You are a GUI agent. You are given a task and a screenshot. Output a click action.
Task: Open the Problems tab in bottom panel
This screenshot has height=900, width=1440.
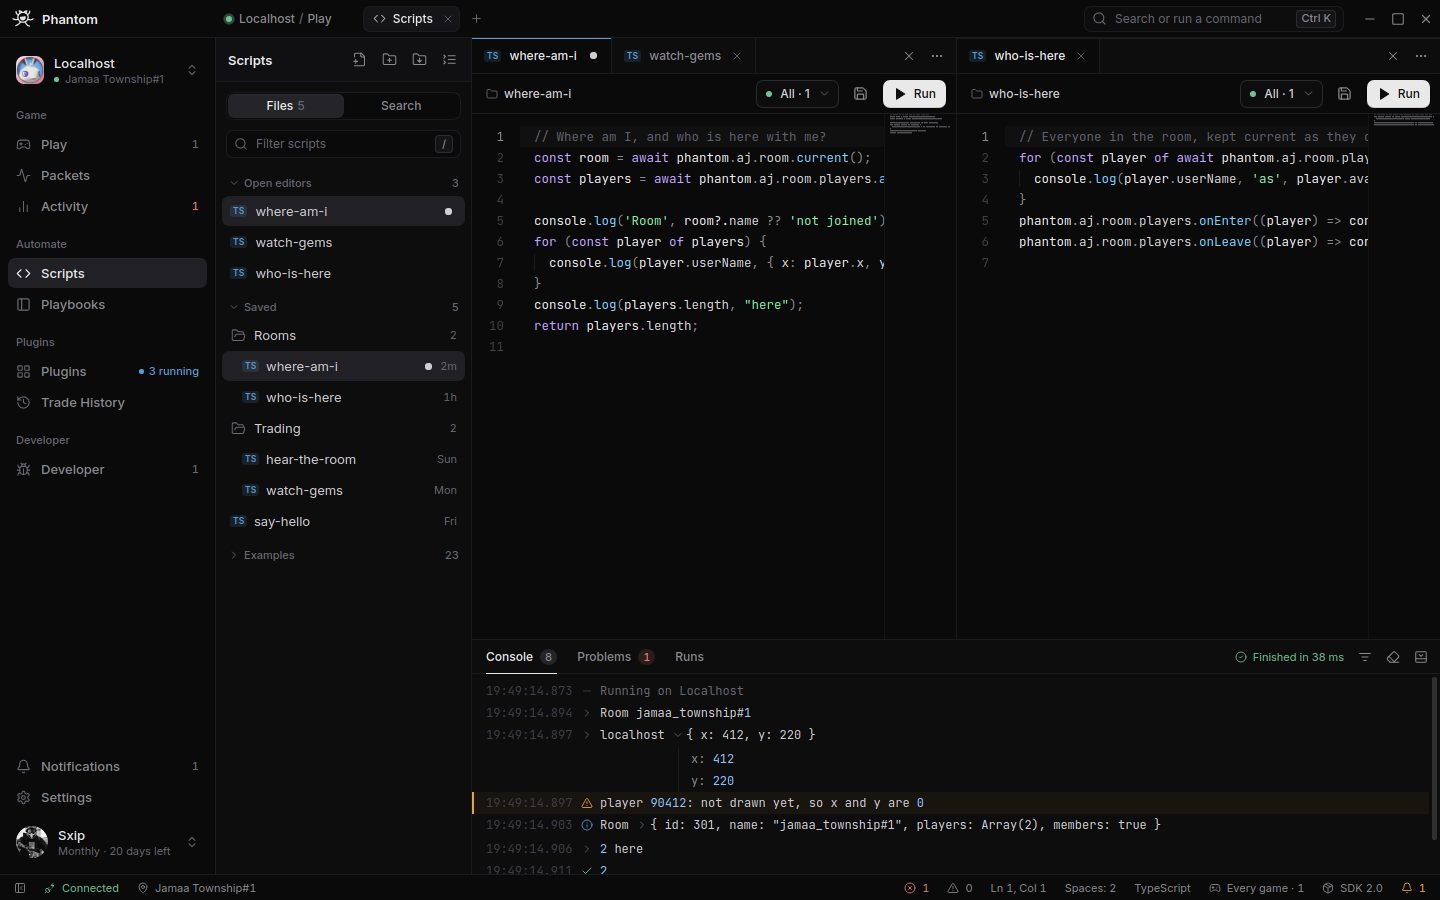pyautogui.click(x=615, y=657)
